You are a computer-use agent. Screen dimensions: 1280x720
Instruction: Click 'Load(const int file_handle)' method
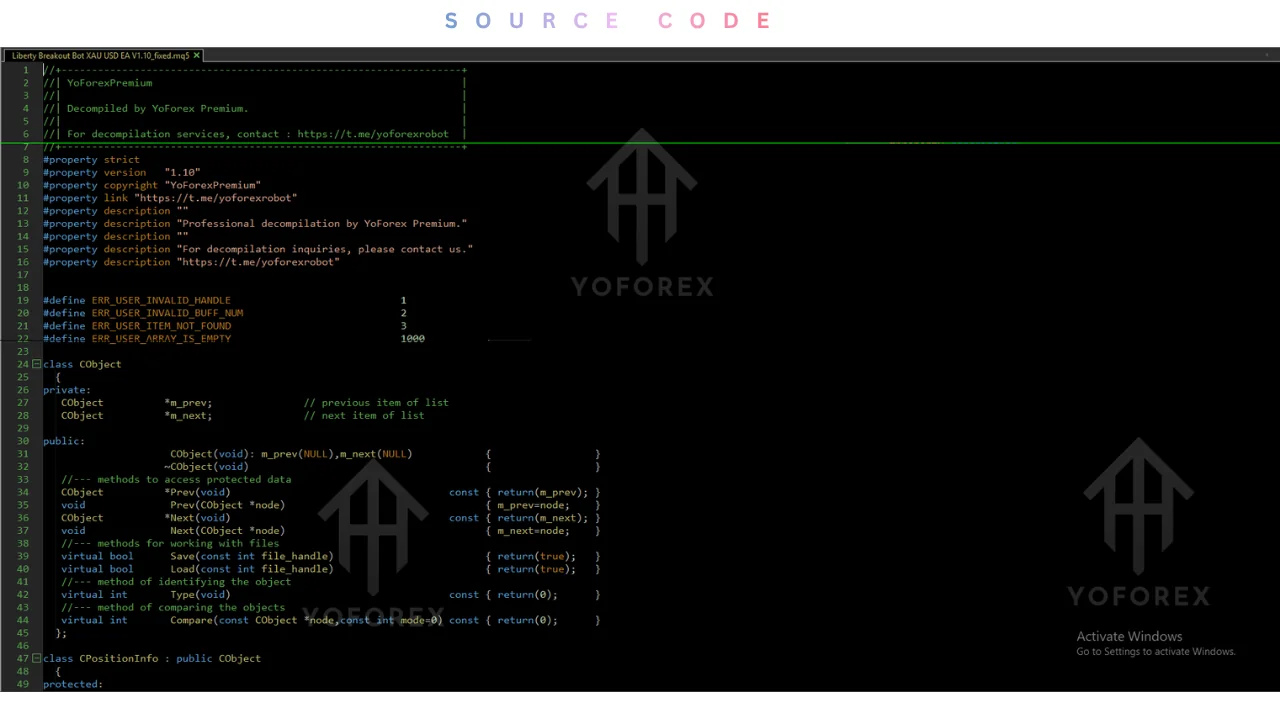pyautogui.click(x=252, y=569)
